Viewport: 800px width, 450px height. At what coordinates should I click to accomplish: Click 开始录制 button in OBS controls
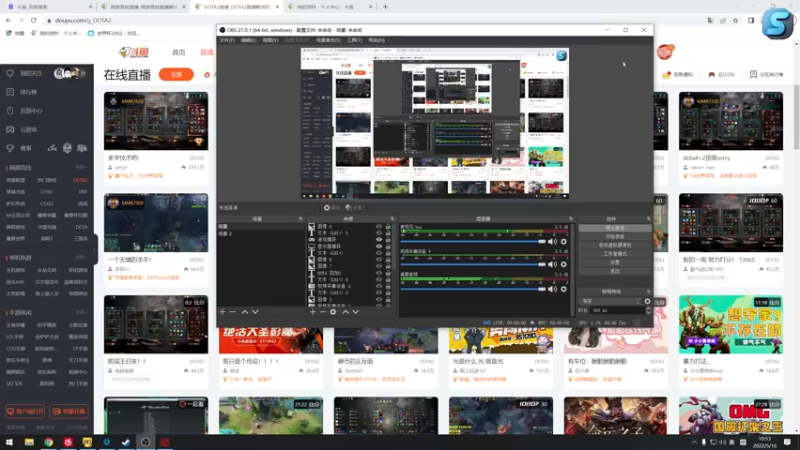pyautogui.click(x=615, y=237)
